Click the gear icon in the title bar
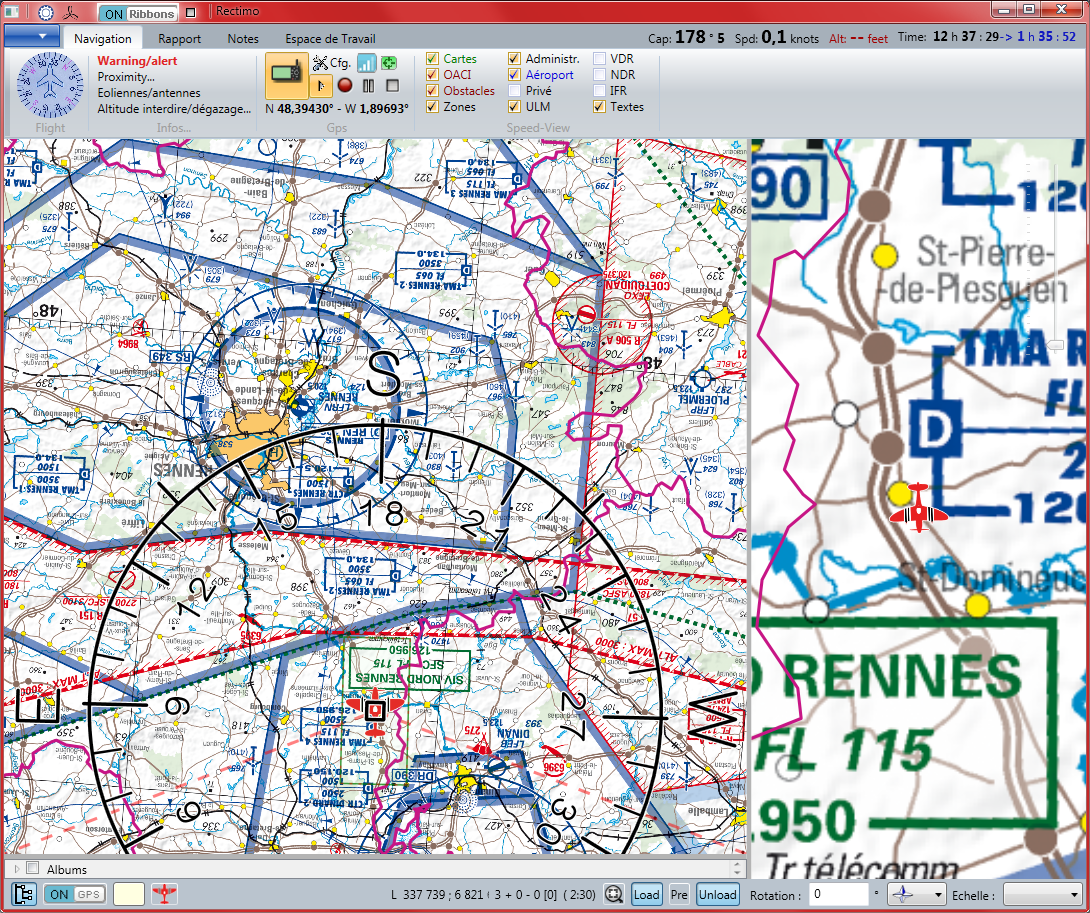 point(45,13)
